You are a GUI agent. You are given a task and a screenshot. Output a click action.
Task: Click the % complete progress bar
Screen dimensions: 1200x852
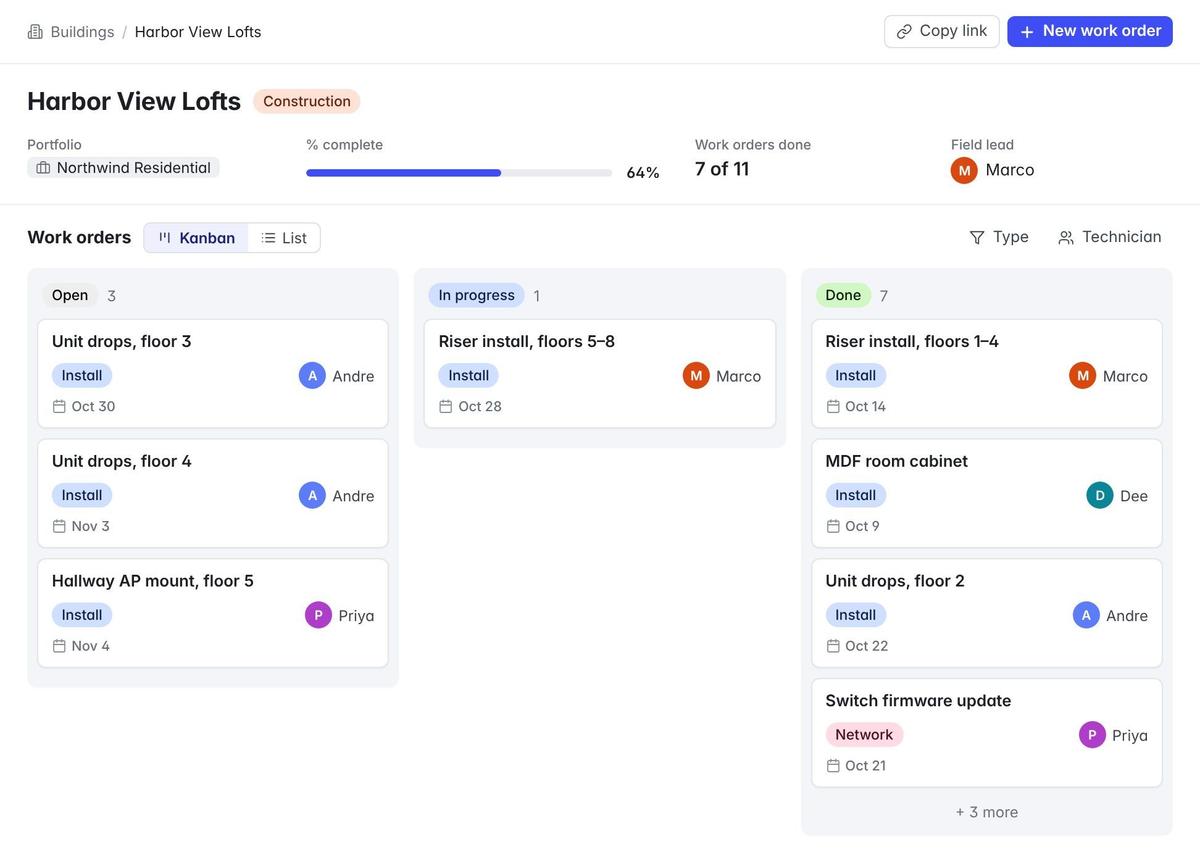(459, 173)
